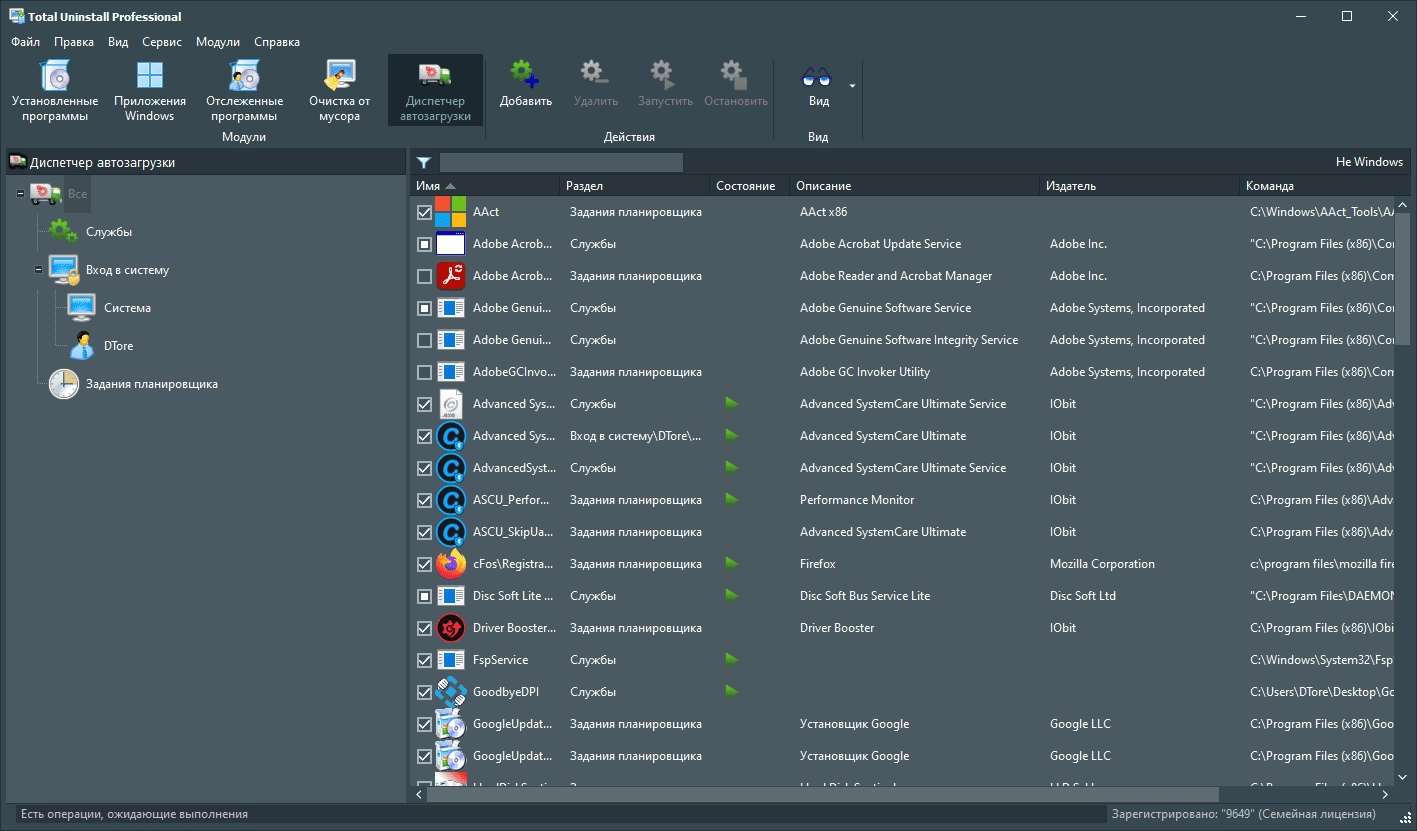This screenshot has width=1417, height=831.
Task: Select the DTore user node
Action: click(x=82, y=345)
